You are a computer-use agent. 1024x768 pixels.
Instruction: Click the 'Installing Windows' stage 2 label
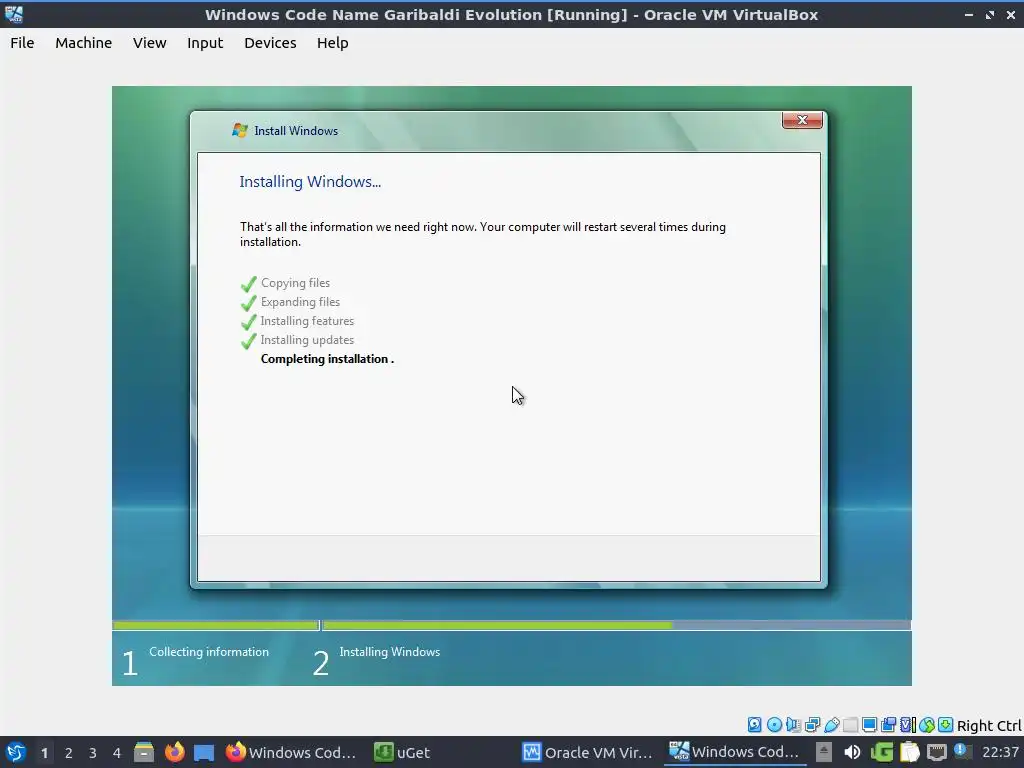pyautogui.click(x=390, y=652)
